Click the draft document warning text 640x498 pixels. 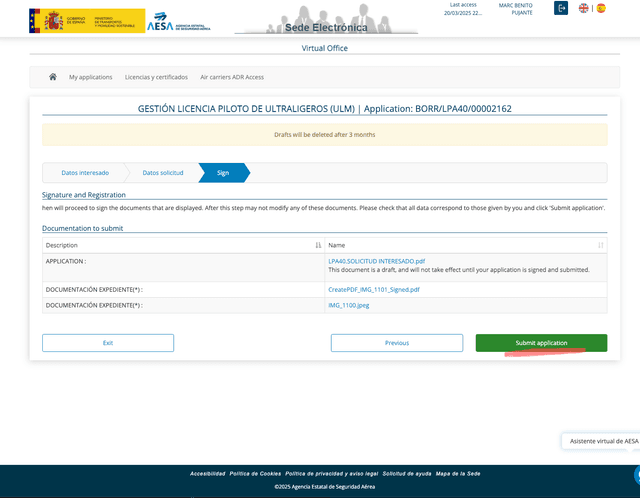tap(459, 270)
